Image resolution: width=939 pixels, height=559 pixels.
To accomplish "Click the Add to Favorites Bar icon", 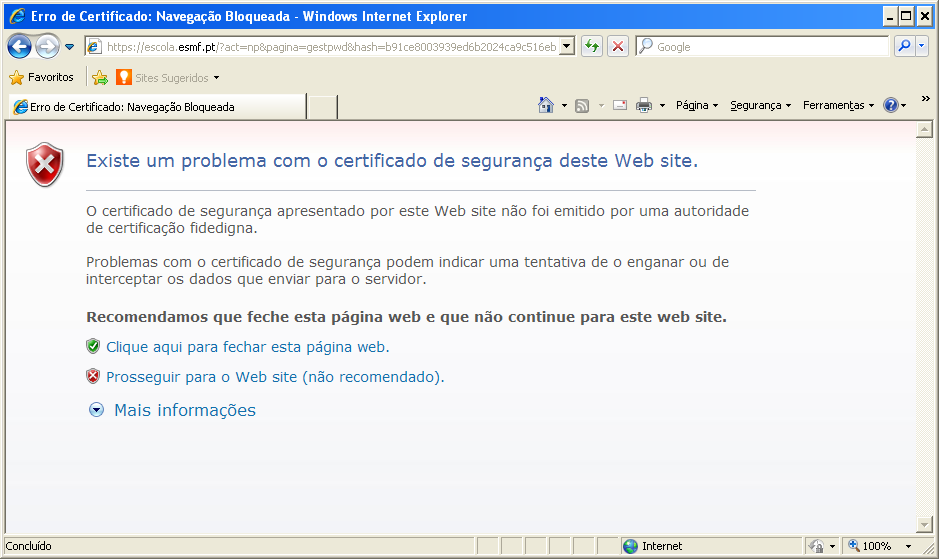I will tap(100, 77).
